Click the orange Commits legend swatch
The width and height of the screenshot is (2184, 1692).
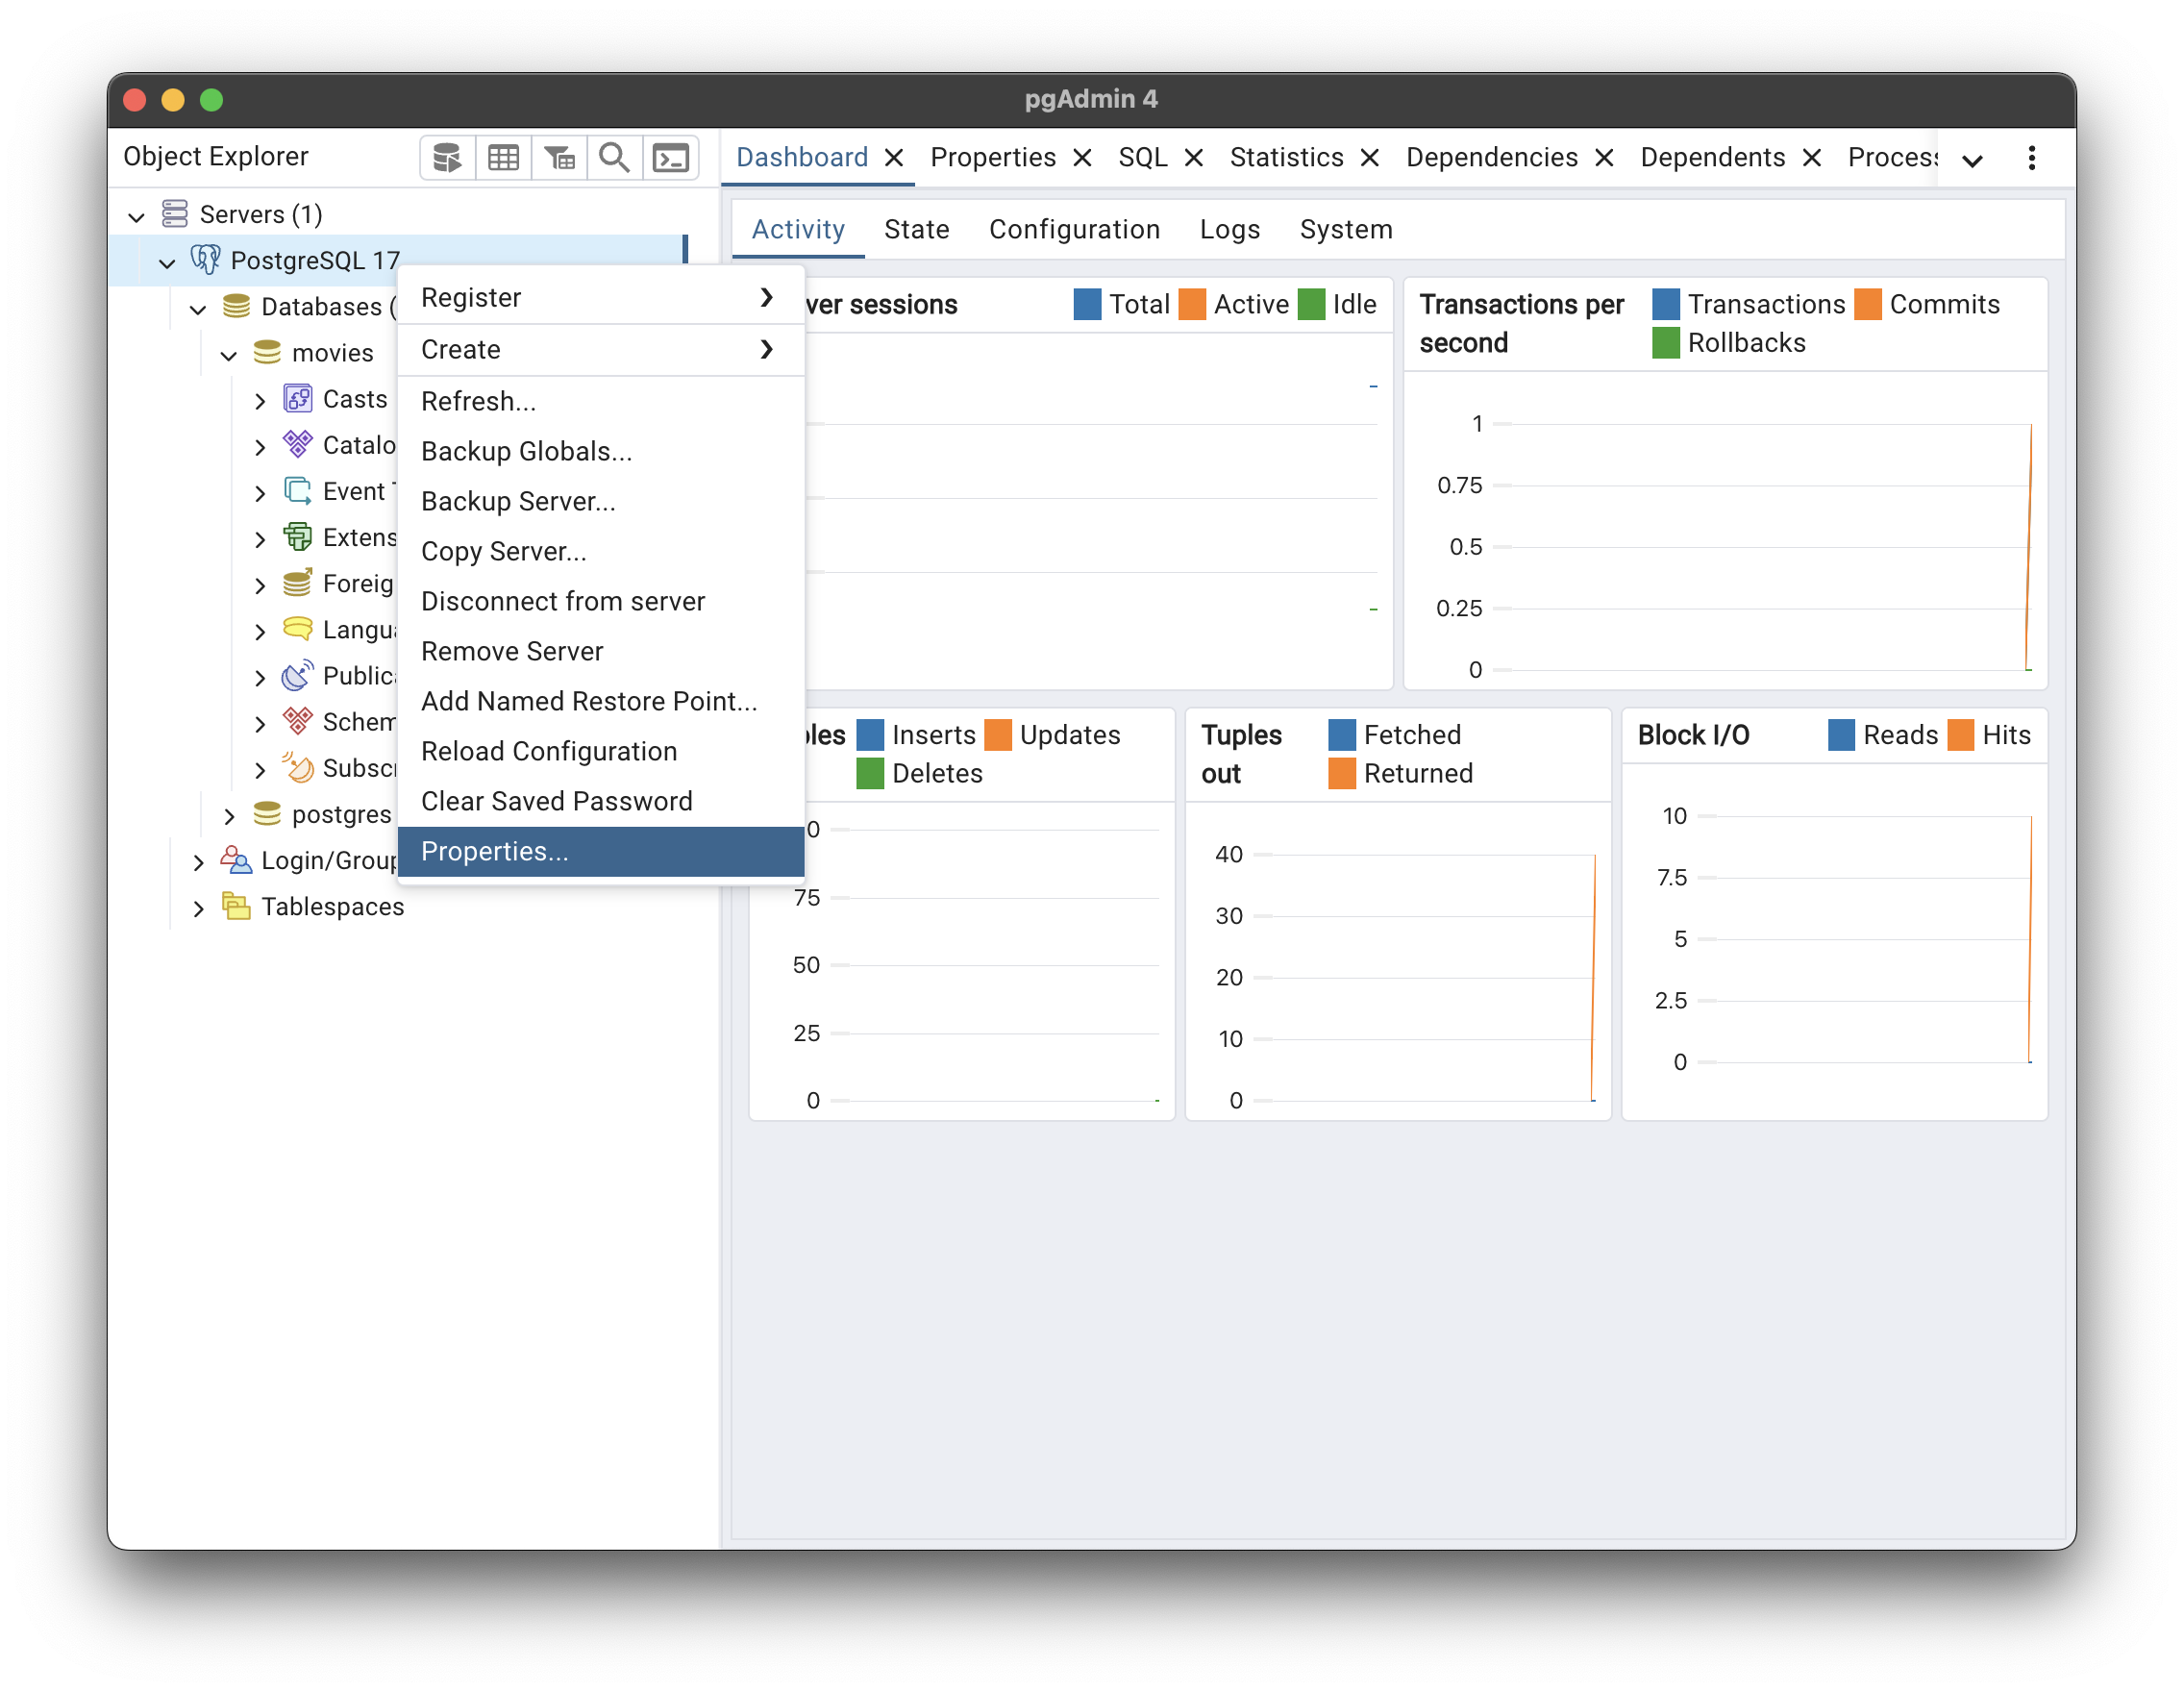pyautogui.click(x=1867, y=304)
